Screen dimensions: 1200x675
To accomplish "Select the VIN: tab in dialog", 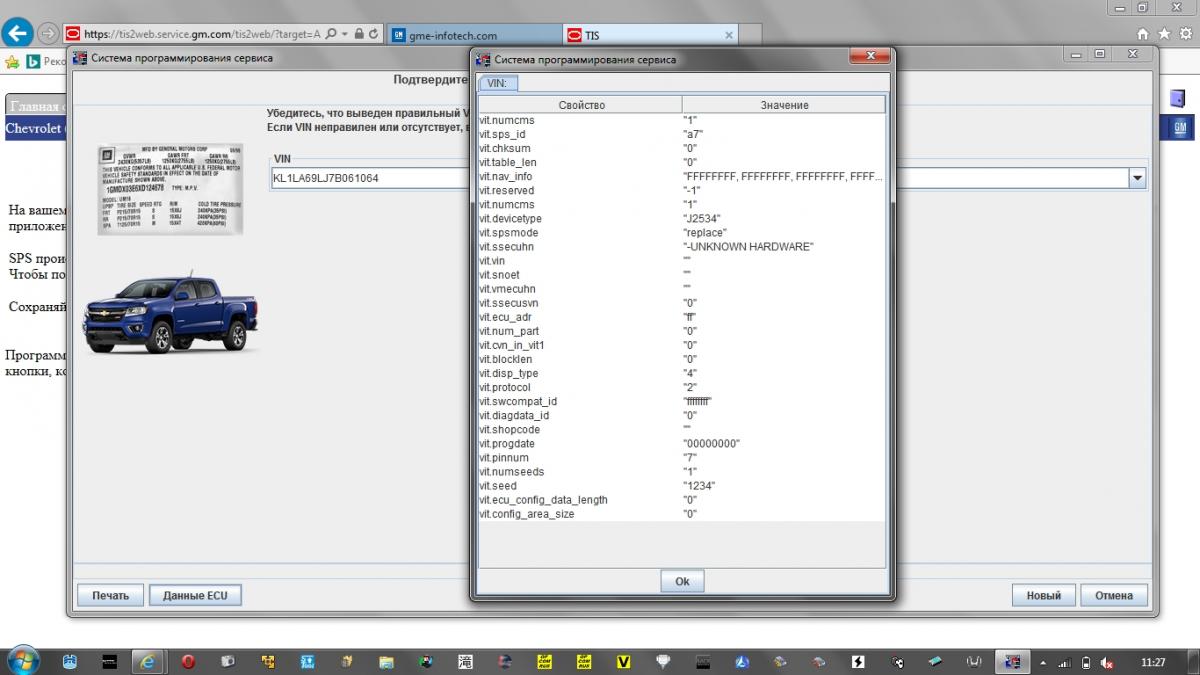I will (x=498, y=83).
